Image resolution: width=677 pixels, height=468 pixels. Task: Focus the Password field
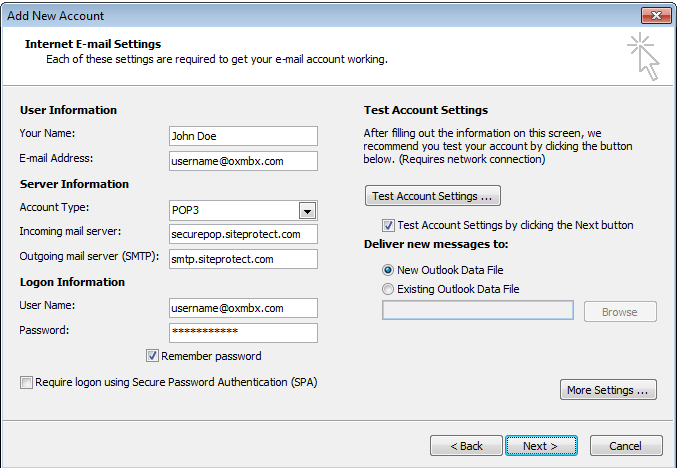[x=243, y=332]
